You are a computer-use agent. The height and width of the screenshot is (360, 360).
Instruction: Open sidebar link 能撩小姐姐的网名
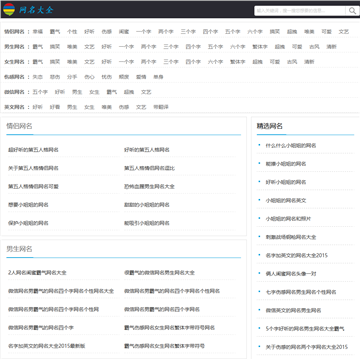[x=286, y=164]
